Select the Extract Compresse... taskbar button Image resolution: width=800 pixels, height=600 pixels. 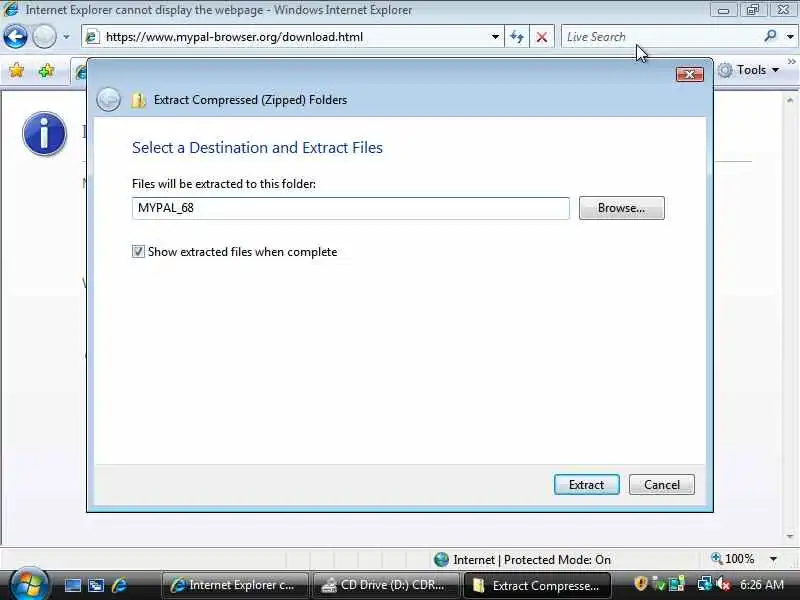[x=537, y=585]
